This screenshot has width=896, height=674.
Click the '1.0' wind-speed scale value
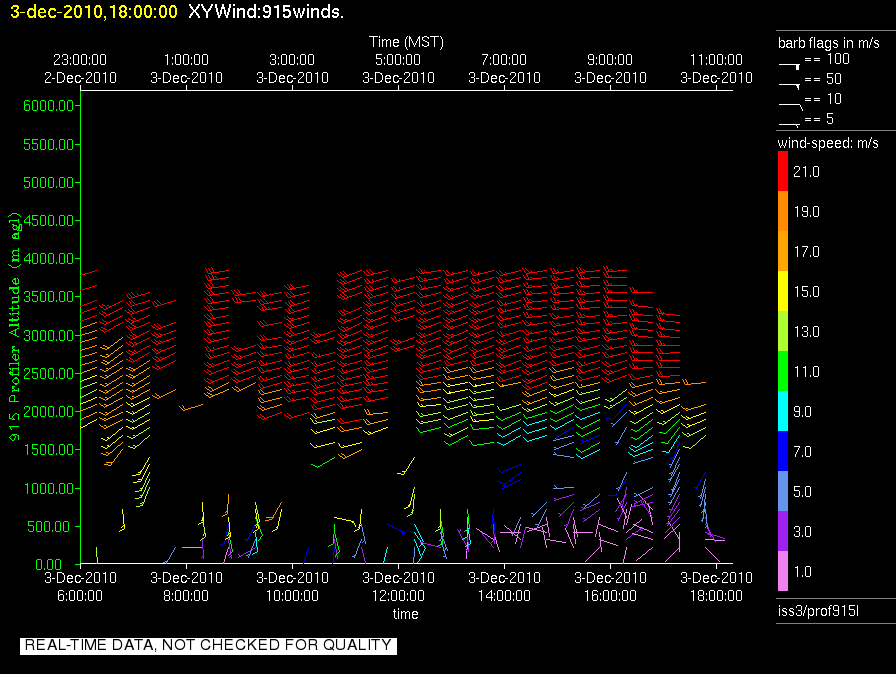[x=802, y=572]
